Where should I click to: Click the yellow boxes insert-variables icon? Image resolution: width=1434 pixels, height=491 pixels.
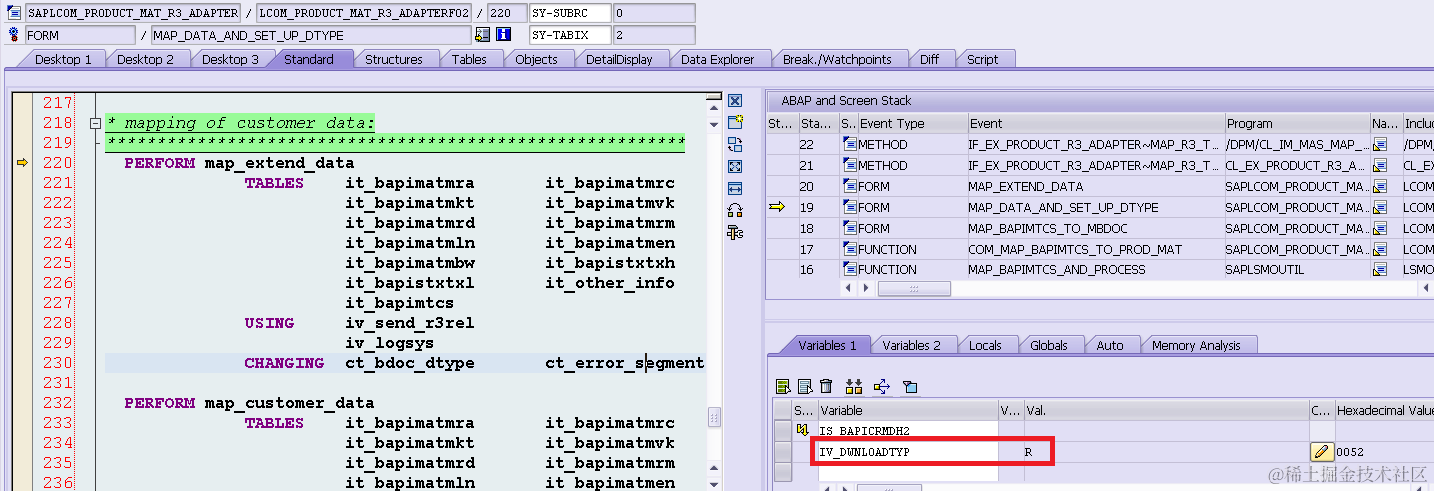pos(854,386)
